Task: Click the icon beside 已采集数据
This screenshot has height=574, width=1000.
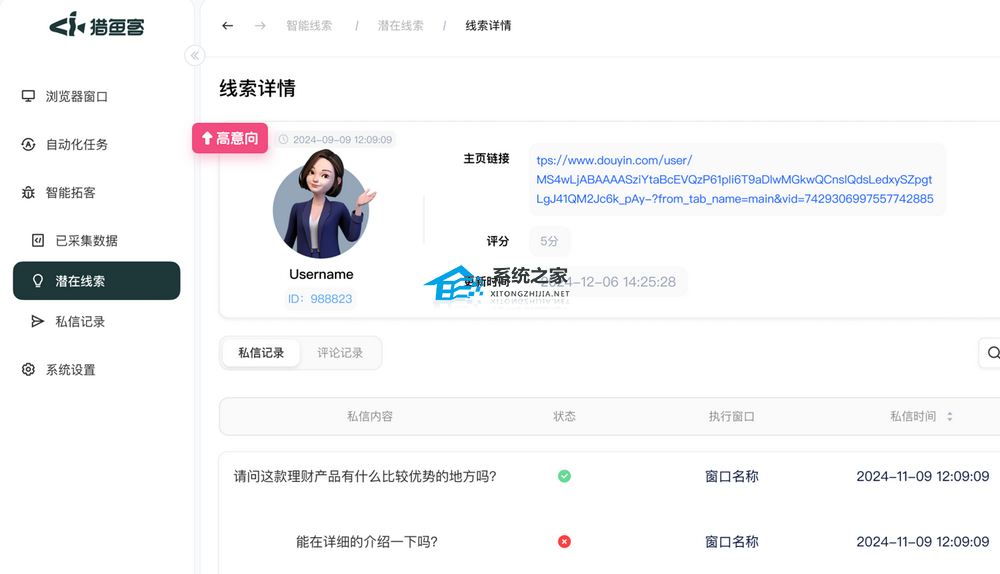Action: pyautogui.click(x=38, y=240)
